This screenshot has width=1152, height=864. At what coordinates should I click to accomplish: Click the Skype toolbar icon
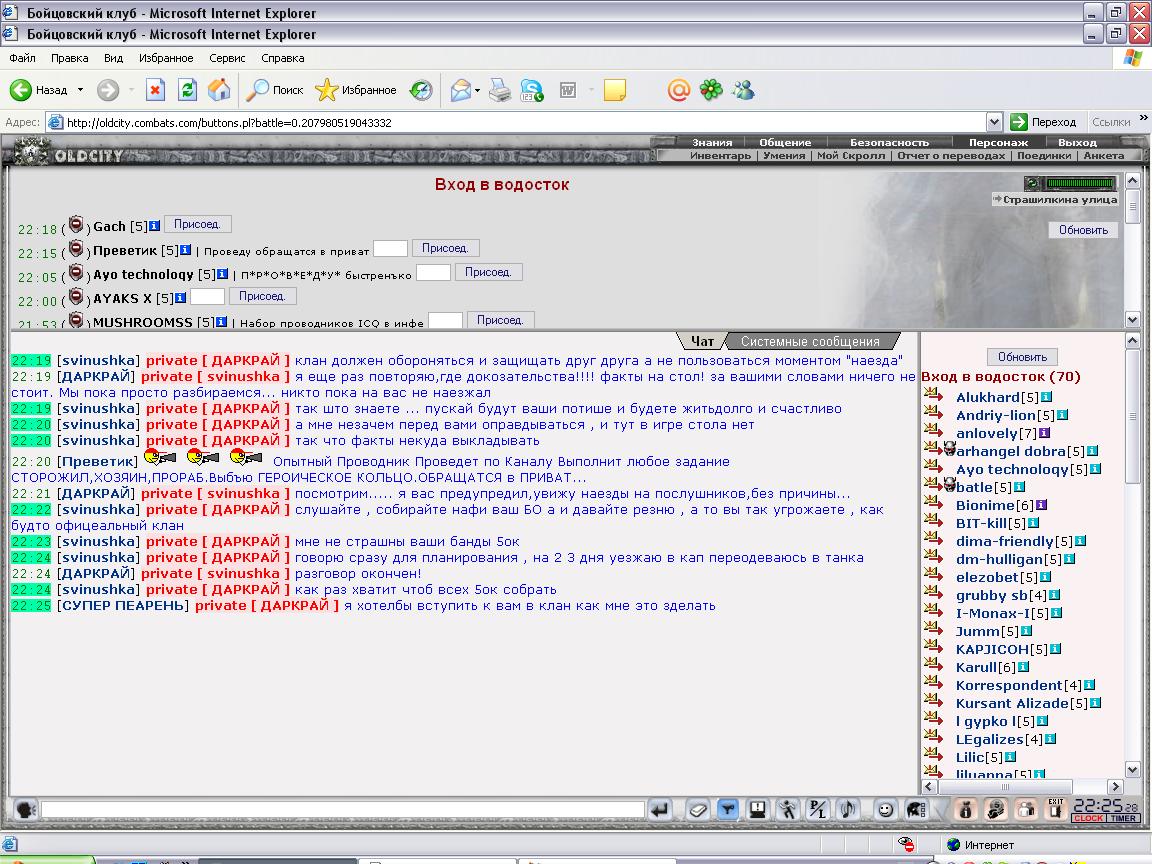(x=532, y=90)
